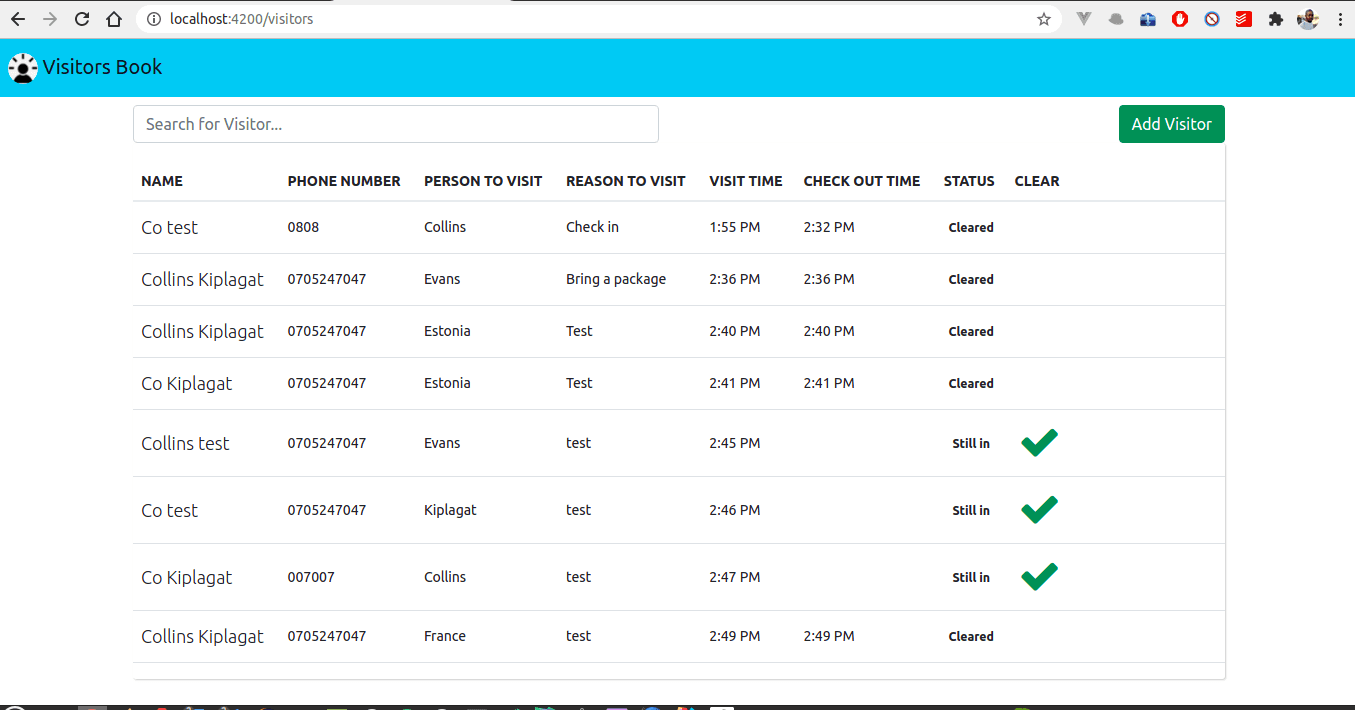Open the browser home page
Screen dimensions: 1355x710
[x=114, y=19]
